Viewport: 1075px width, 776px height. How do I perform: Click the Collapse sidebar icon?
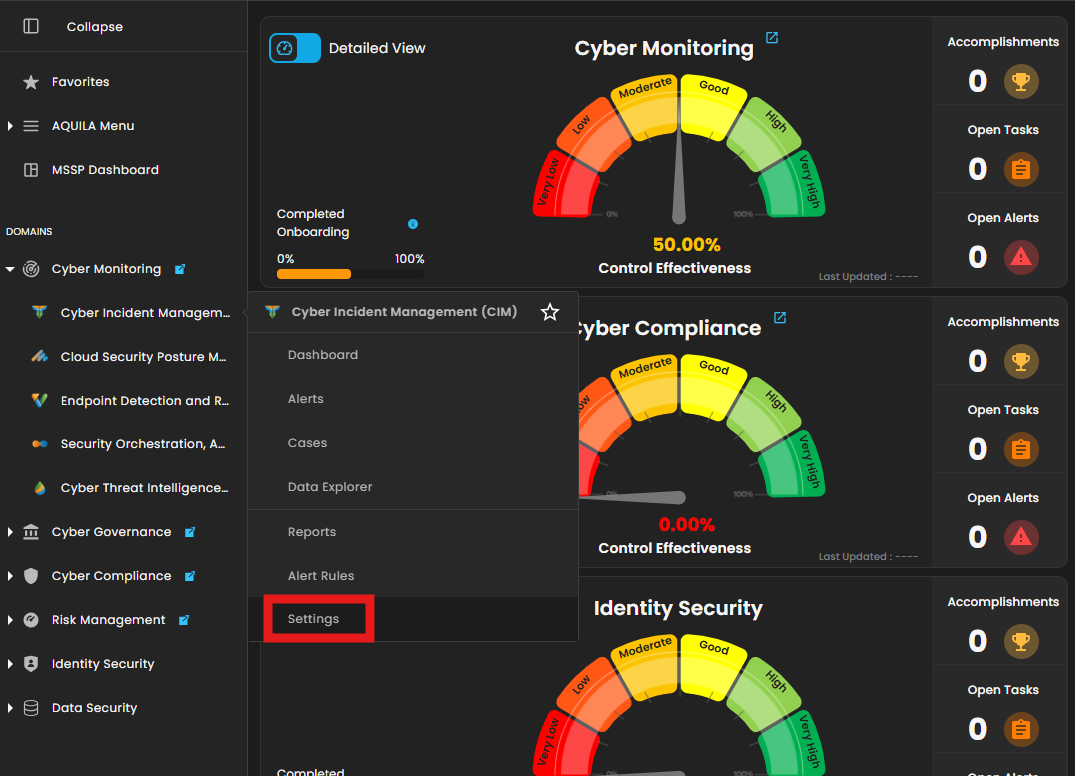[x=31, y=27]
